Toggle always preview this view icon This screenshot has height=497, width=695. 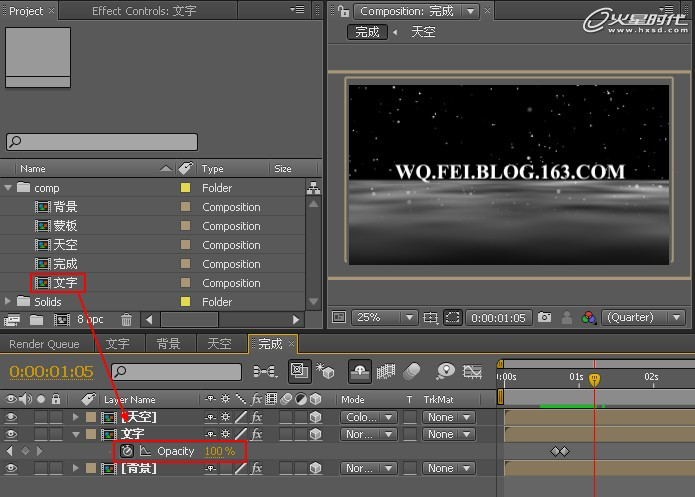click(x=339, y=317)
